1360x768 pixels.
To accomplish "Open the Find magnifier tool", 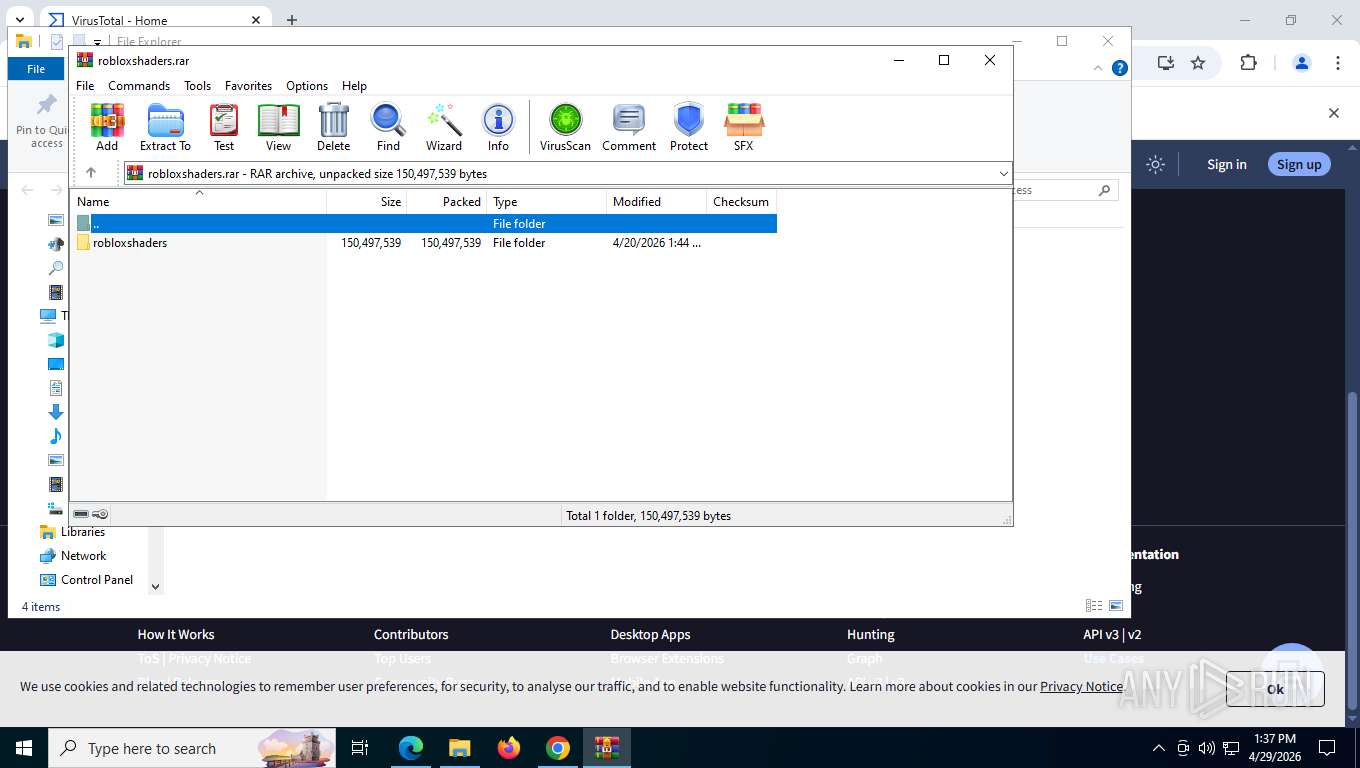I will pyautogui.click(x=388, y=127).
